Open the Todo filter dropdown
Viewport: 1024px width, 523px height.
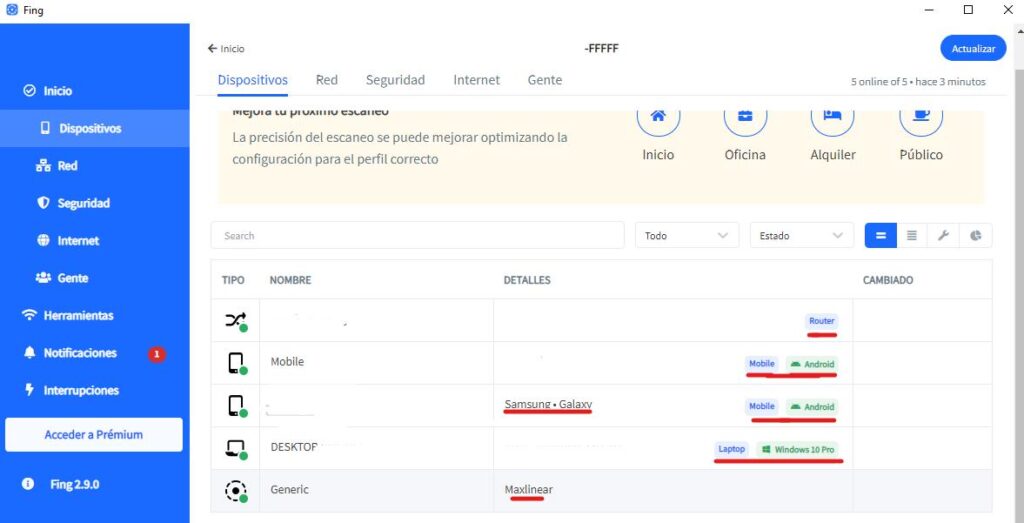687,235
